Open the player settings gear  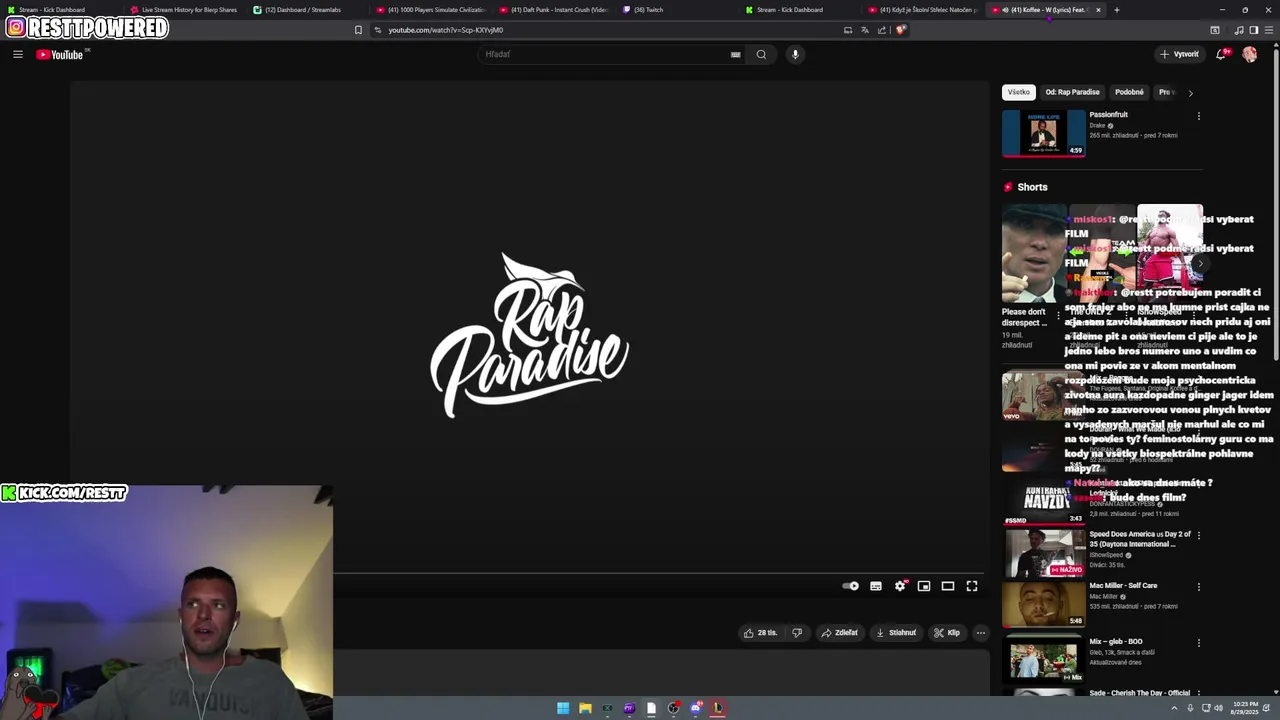900,586
